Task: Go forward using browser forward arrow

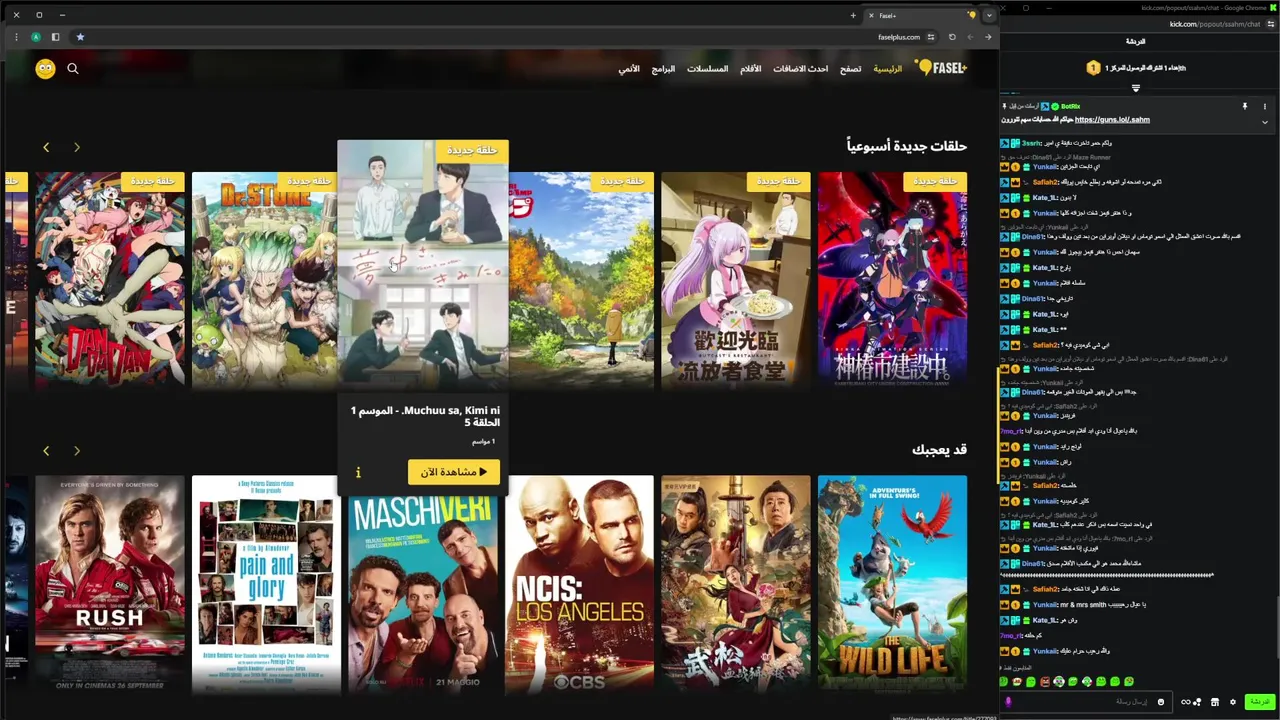Action: click(x=970, y=37)
